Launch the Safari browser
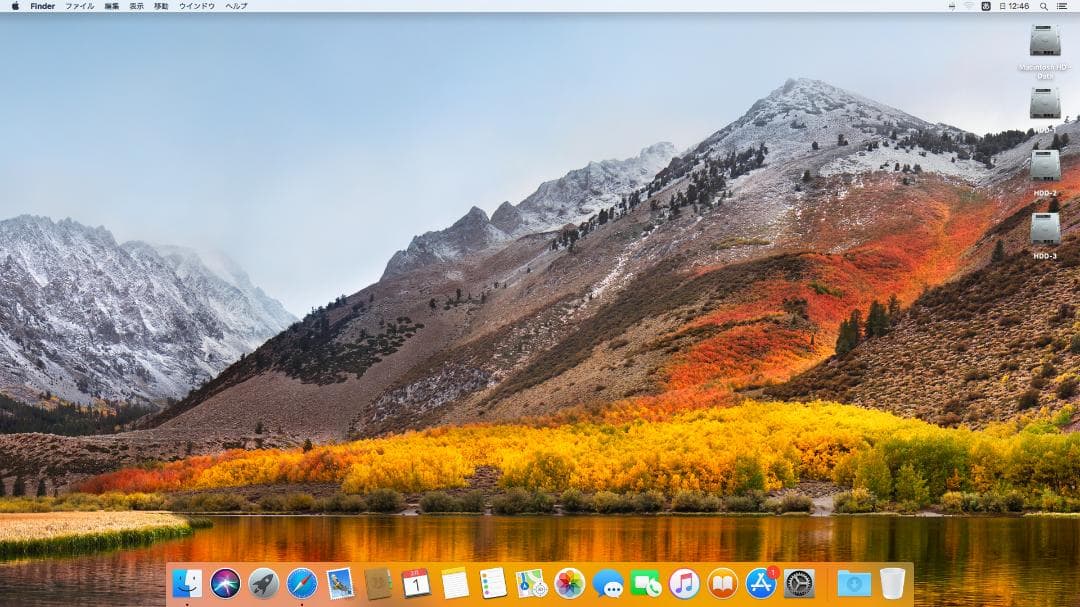The width and height of the screenshot is (1080, 607). click(x=300, y=585)
